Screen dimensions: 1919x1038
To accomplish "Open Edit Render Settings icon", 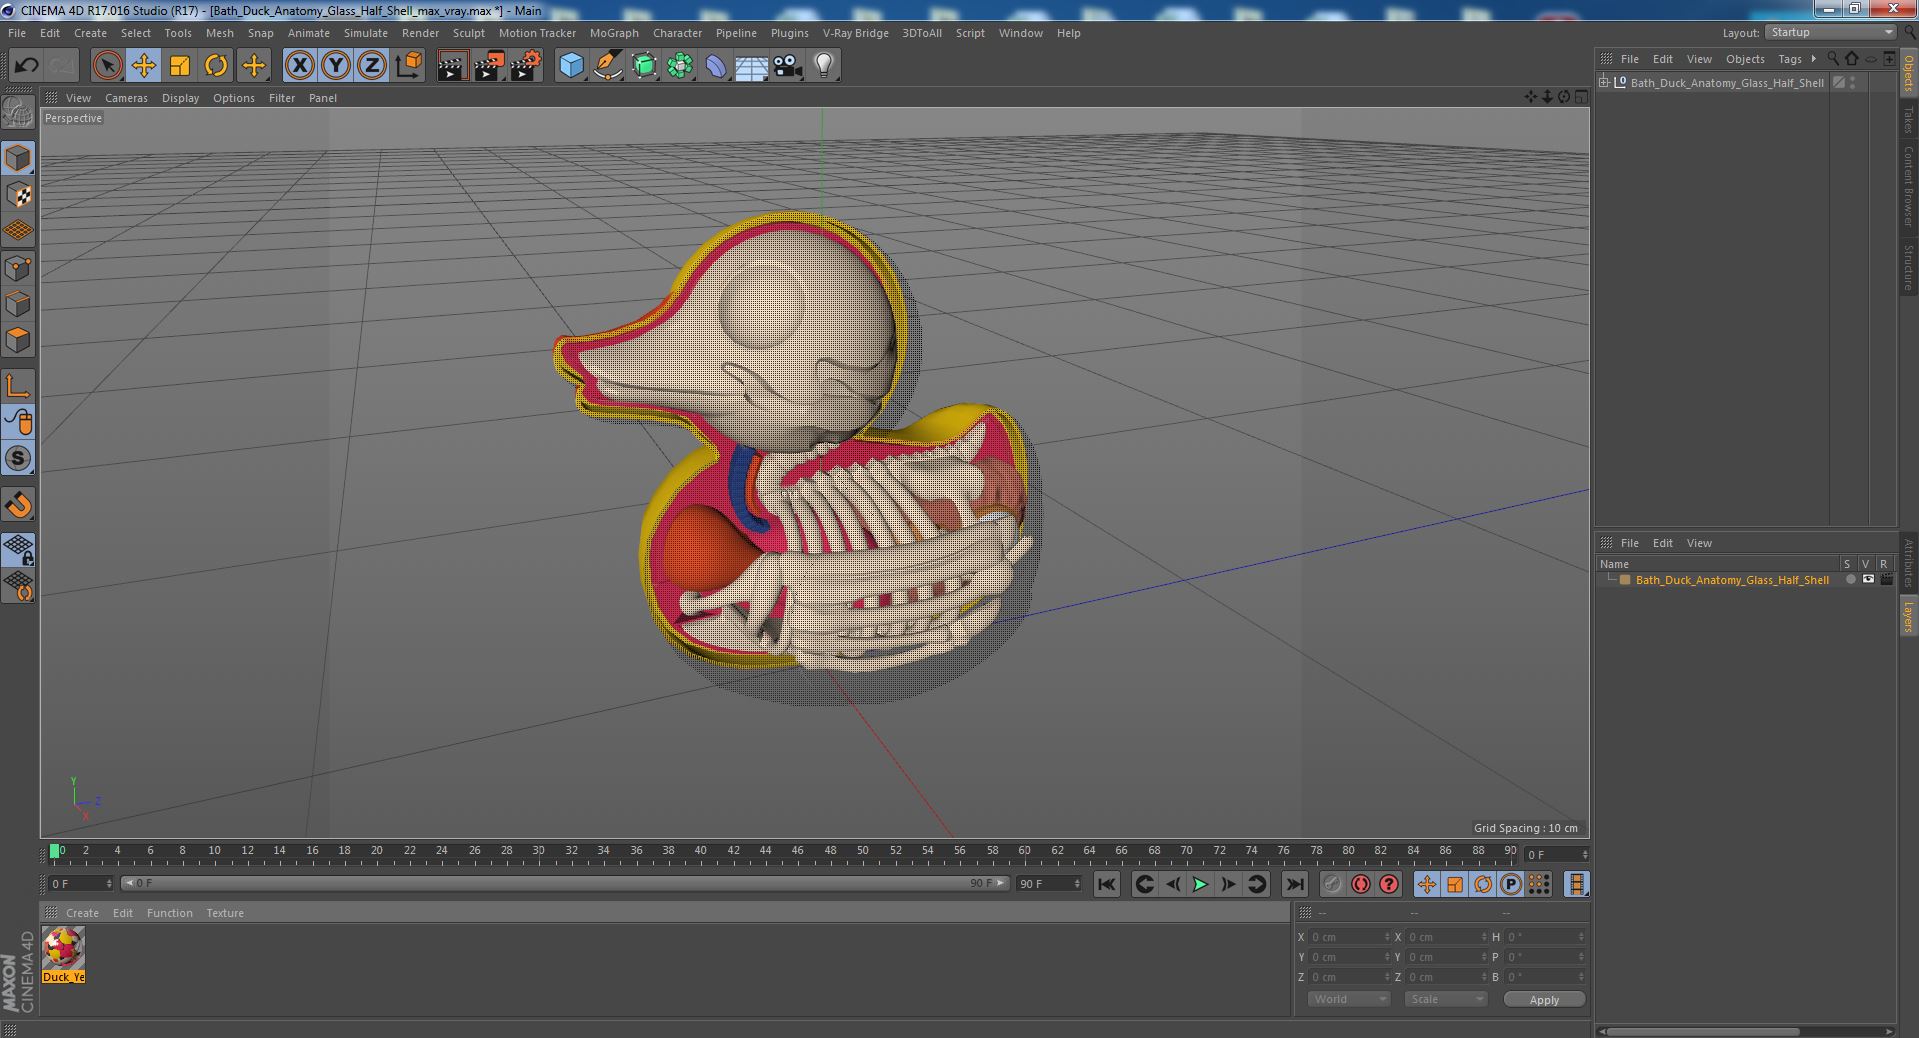I will [526, 66].
